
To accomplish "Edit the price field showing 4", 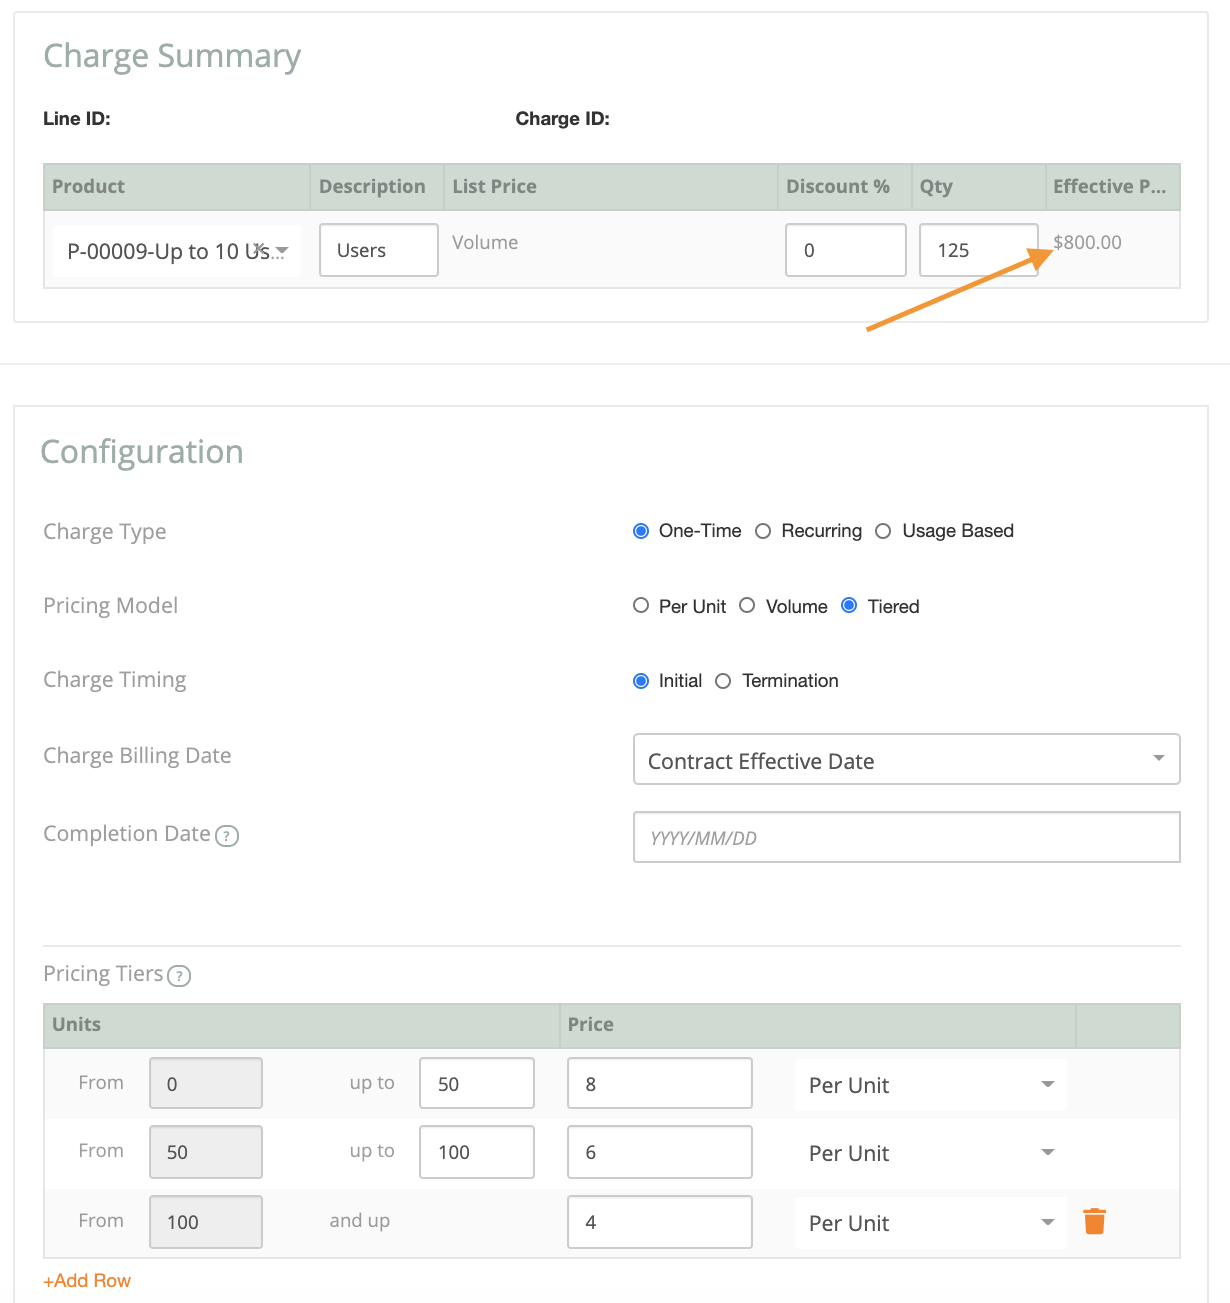I will 660,1222.
